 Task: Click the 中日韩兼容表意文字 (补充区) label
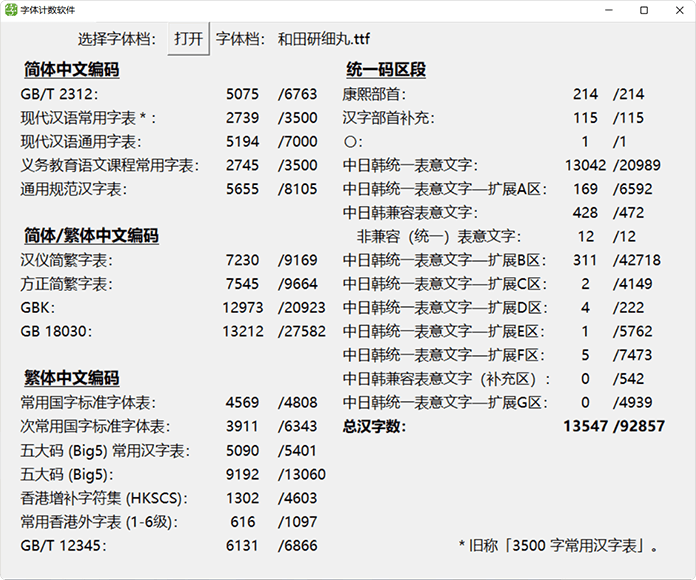[x=446, y=379]
